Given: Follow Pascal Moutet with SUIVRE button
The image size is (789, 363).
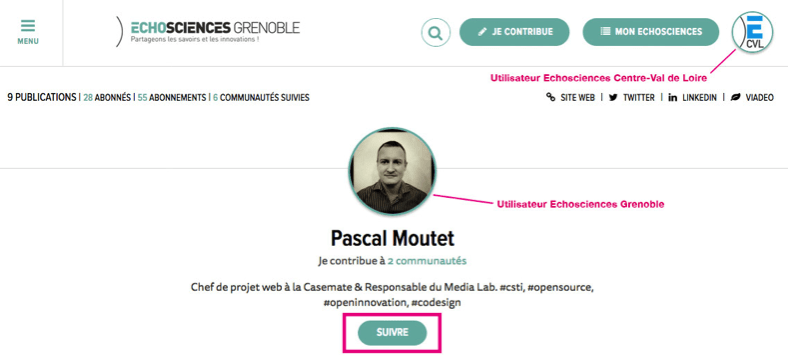Looking at the screenshot, I should [x=392, y=333].
